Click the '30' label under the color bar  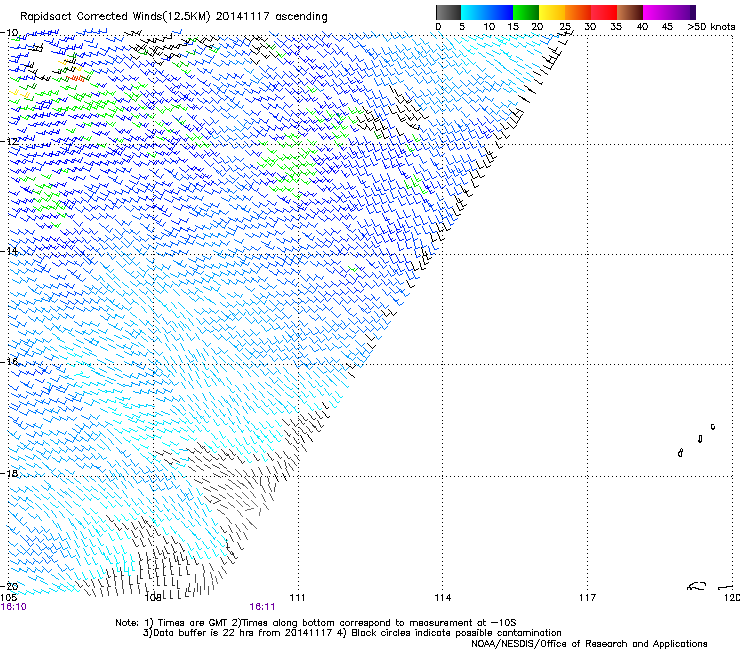coord(590,27)
